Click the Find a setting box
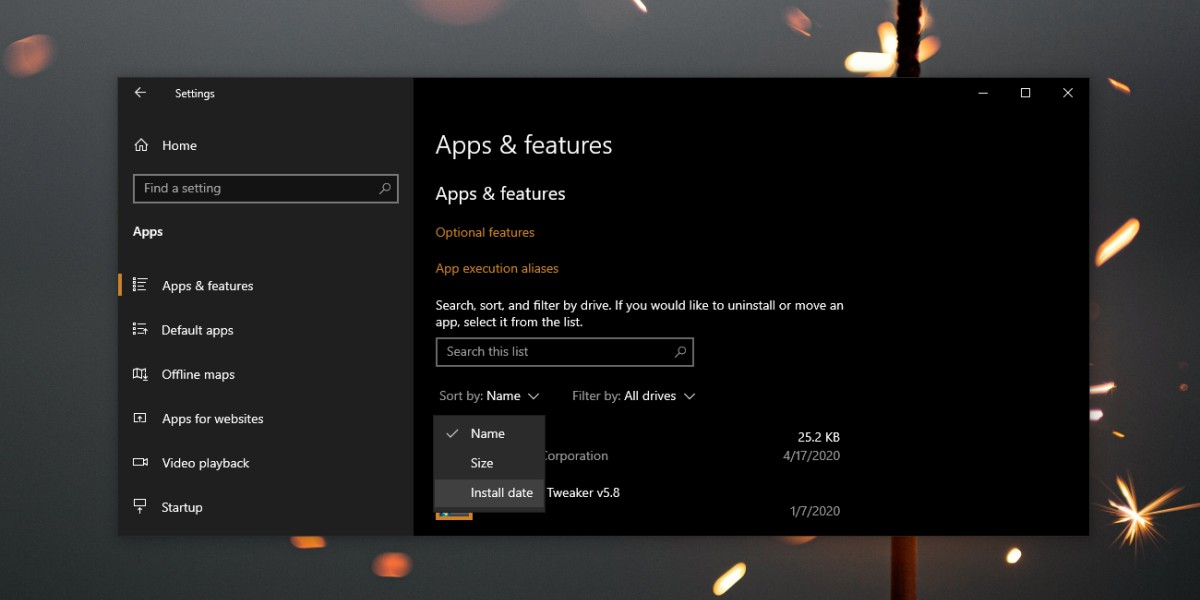 pos(266,188)
